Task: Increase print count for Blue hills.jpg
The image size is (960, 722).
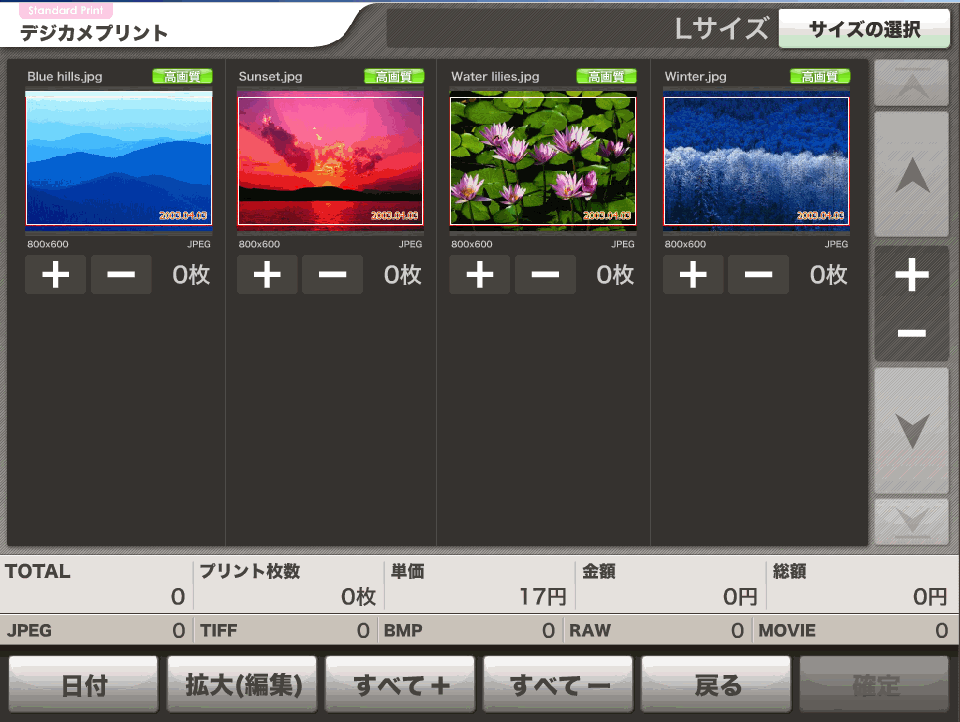Action: [x=55, y=275]
